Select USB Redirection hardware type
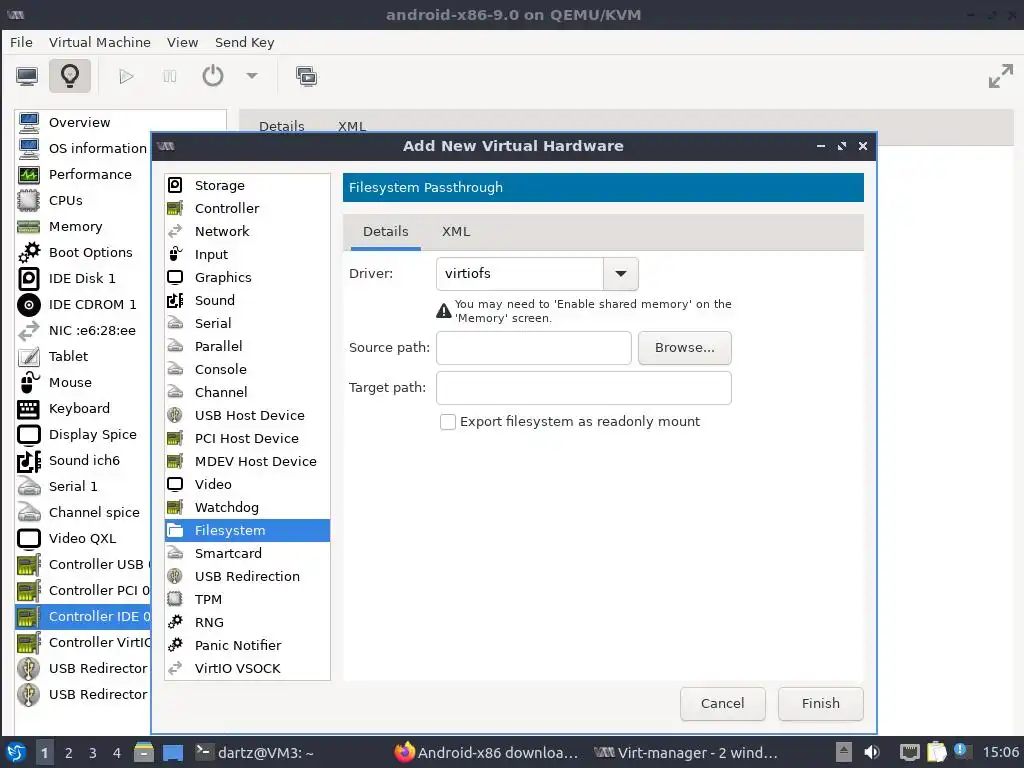Viewport: 1024px width, 768px height. tap(248, 576)
